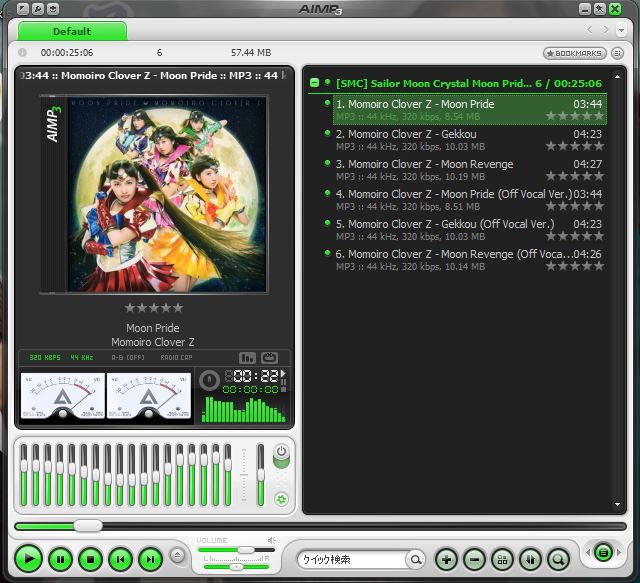
Task: Open the playlist rearrange (two-arrow) button
Action: pos(530,560)
